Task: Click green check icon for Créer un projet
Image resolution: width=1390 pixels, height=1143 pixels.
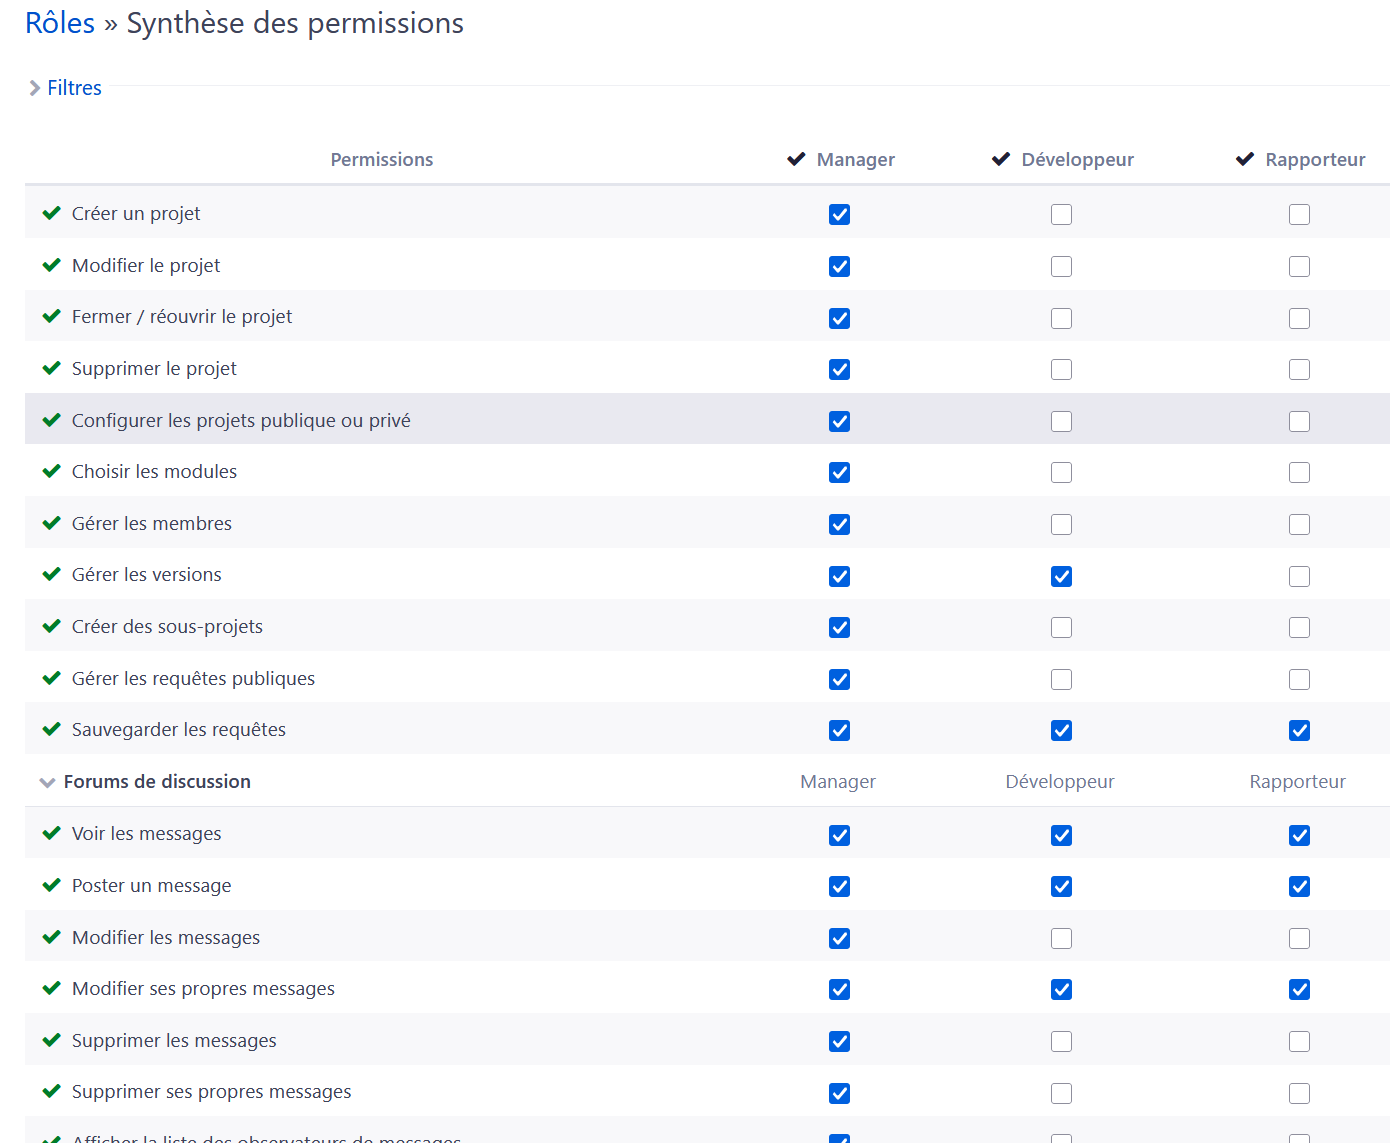Action: tap(52, 213)
